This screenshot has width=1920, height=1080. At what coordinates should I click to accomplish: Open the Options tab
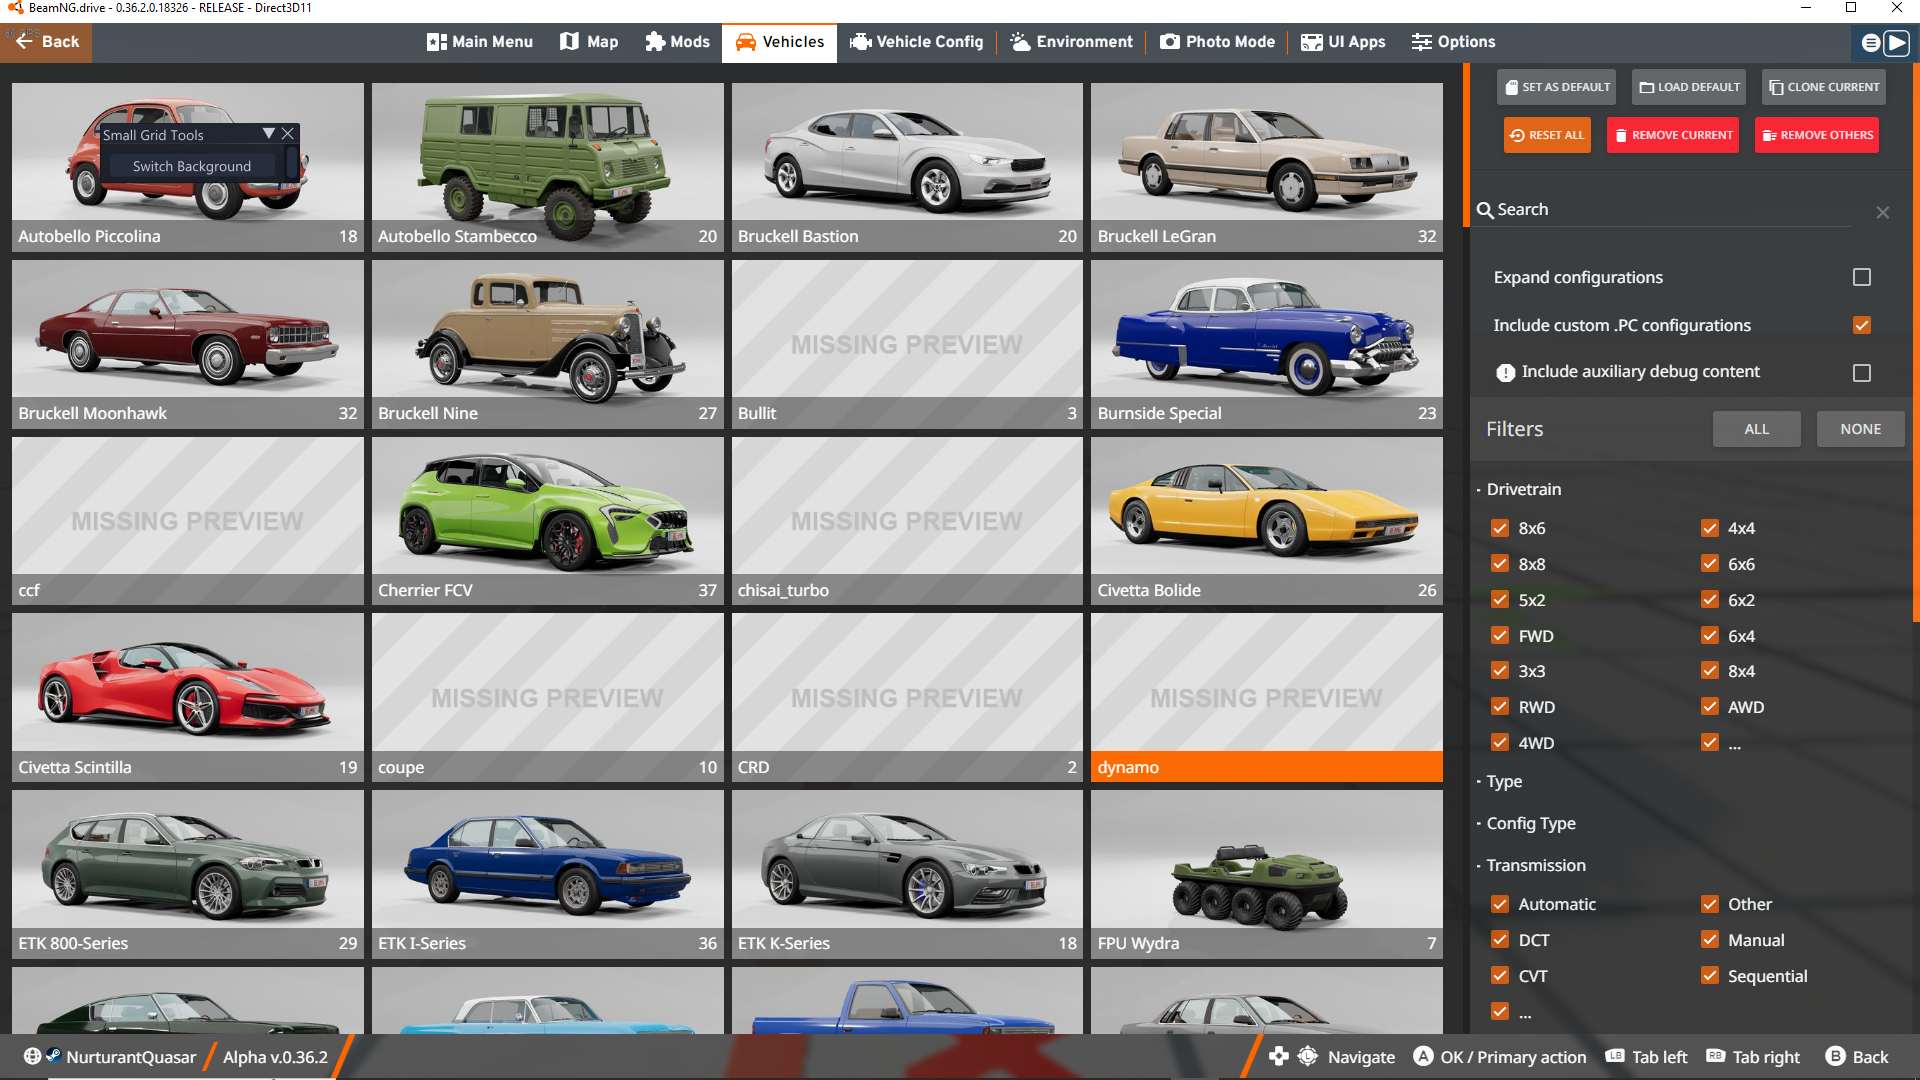click(x=1453, y=42)
